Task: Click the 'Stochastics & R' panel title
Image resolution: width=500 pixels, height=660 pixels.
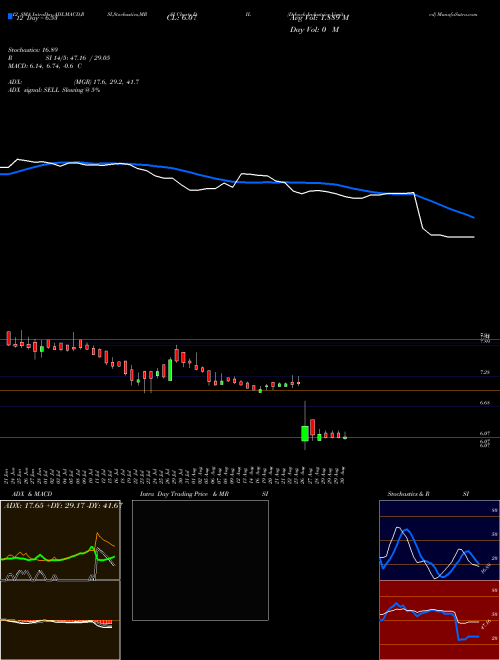Action: (409, 494)
